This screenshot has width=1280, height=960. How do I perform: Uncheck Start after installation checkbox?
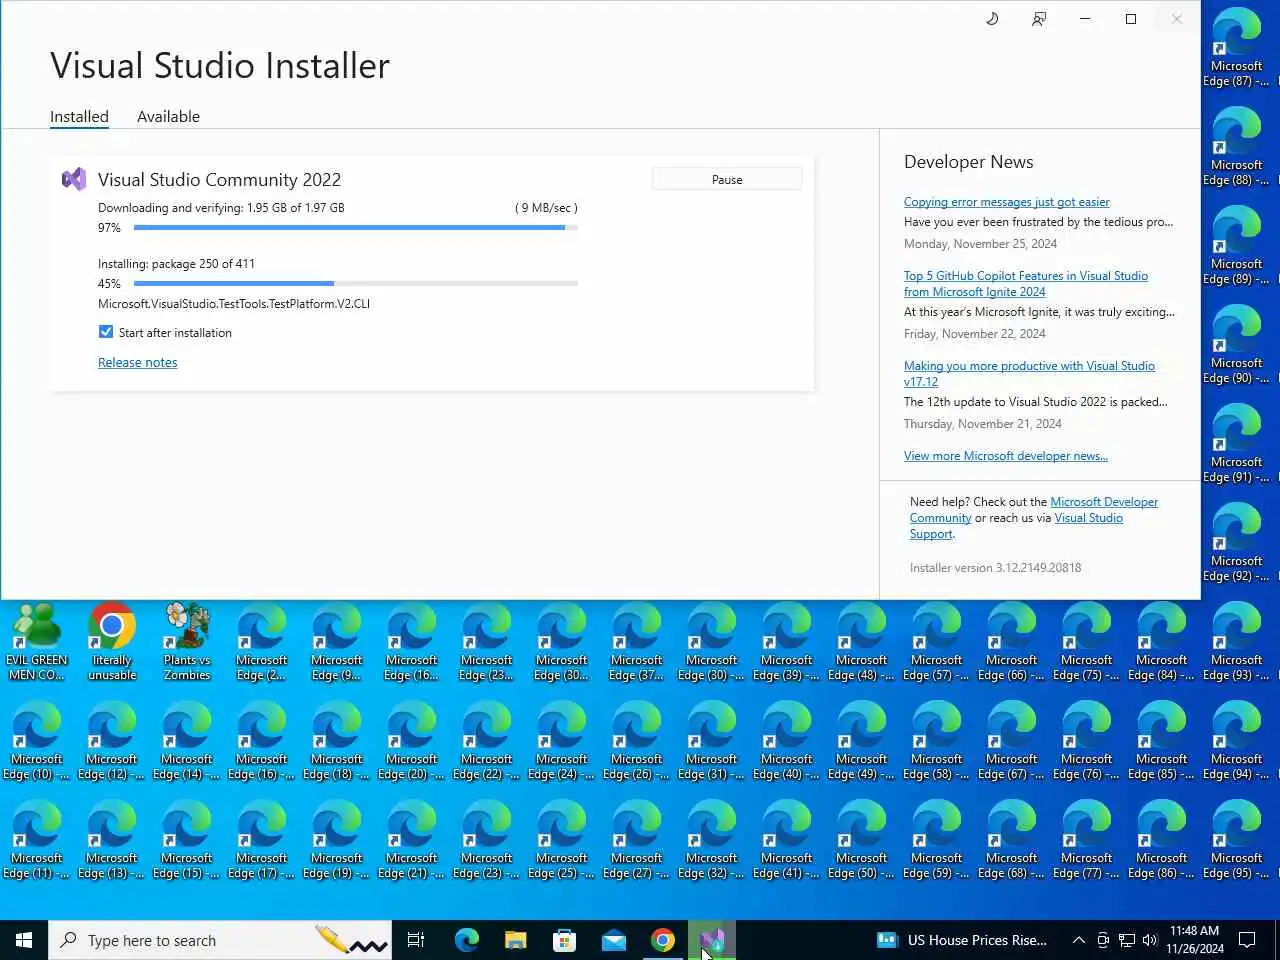pos(106,332)
